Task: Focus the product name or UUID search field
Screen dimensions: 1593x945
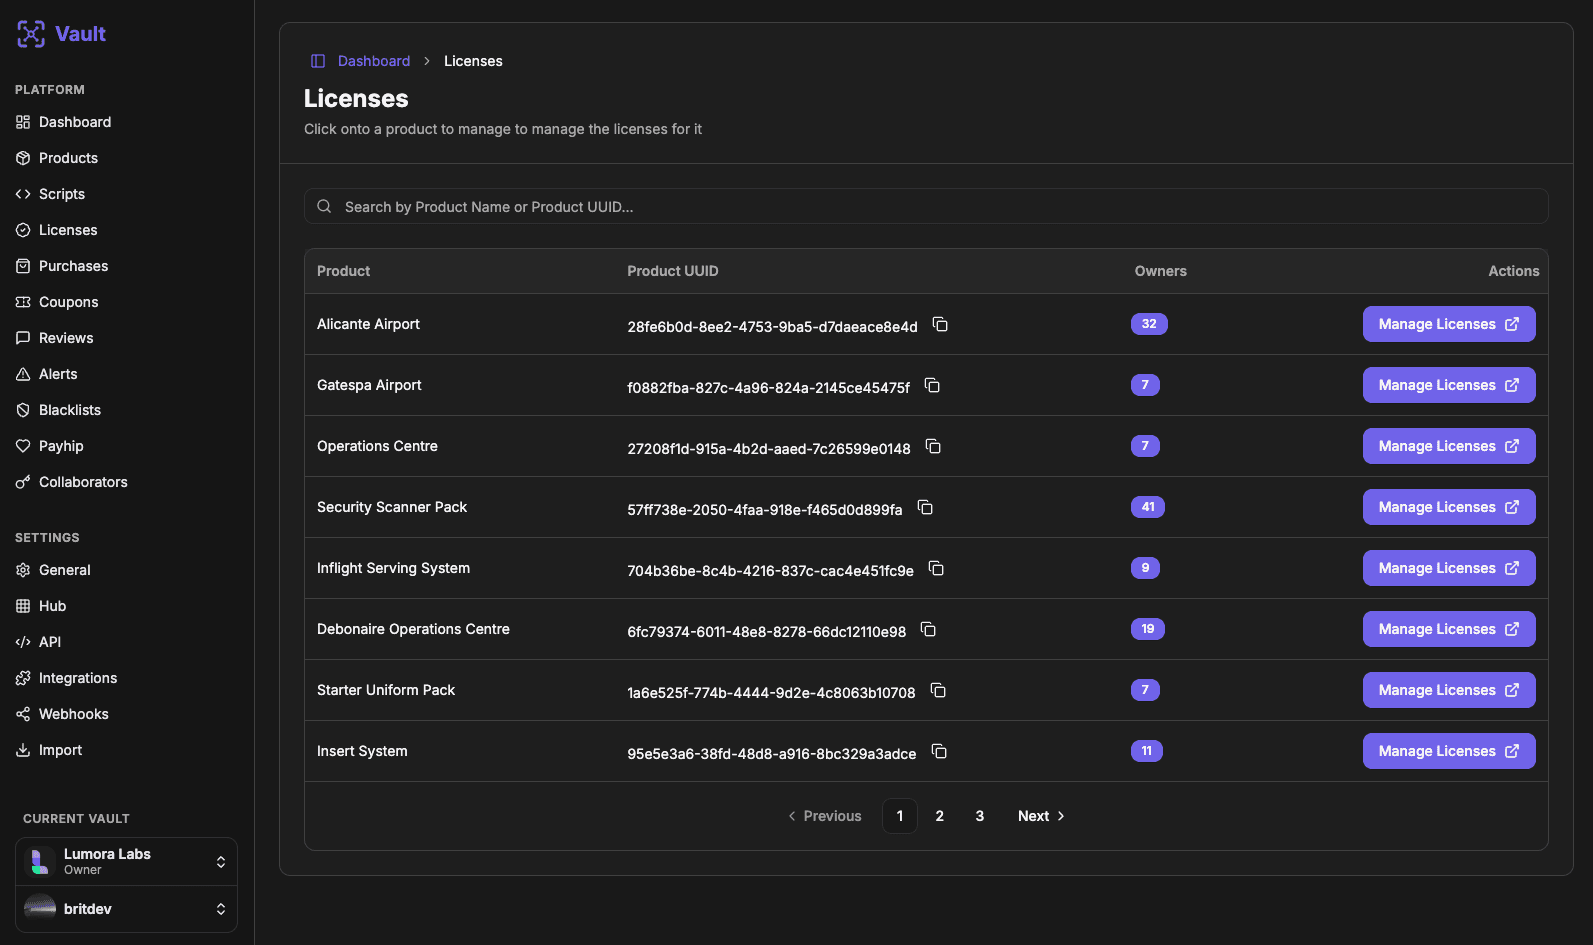Action: (926, 206)
